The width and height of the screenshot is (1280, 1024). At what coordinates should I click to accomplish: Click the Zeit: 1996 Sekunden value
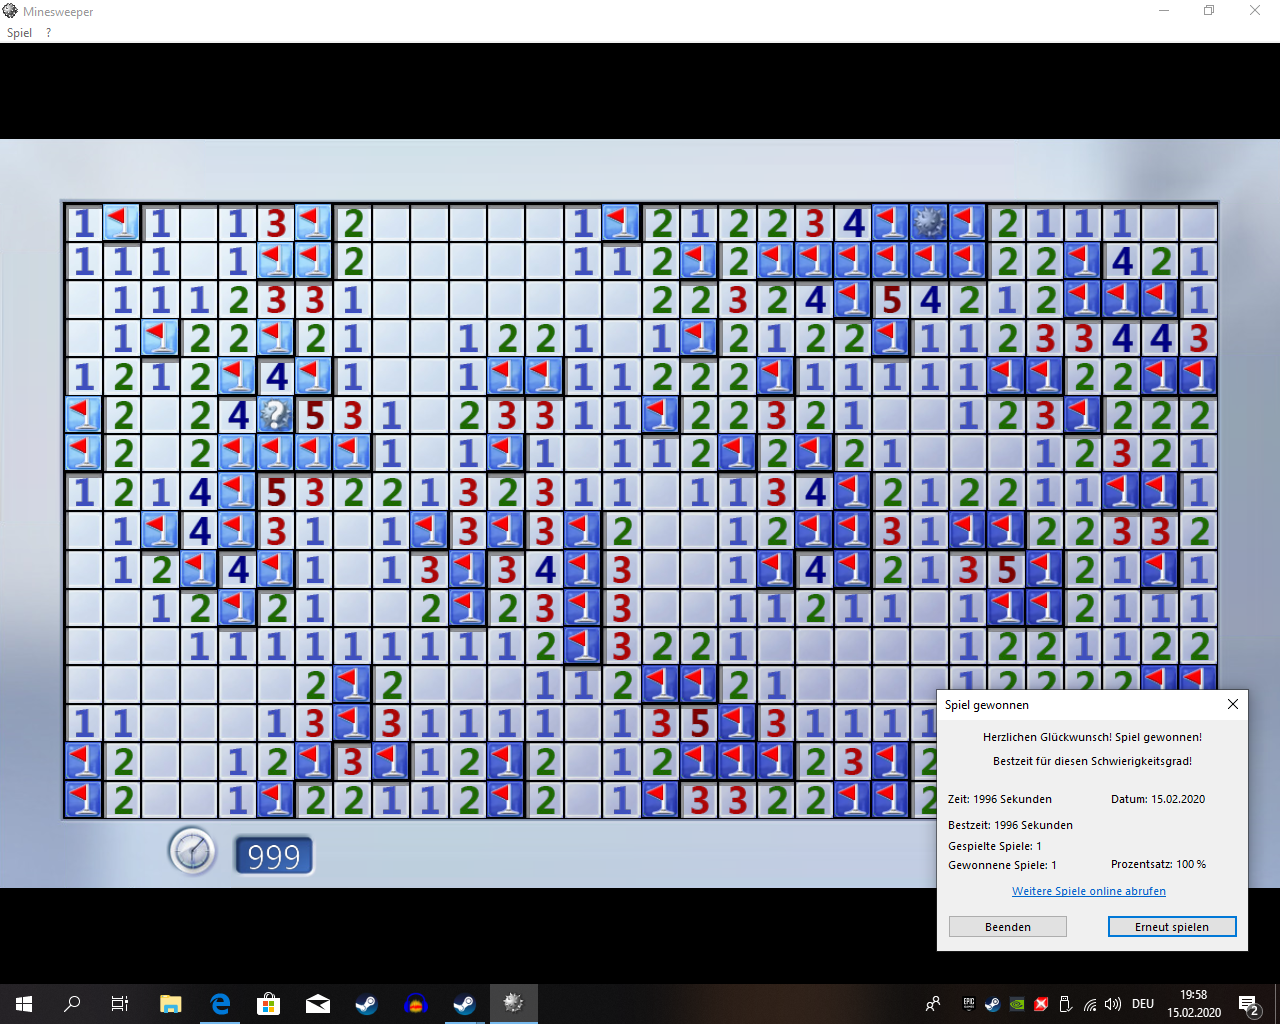pyautogui.click(x=1000, y=800)
